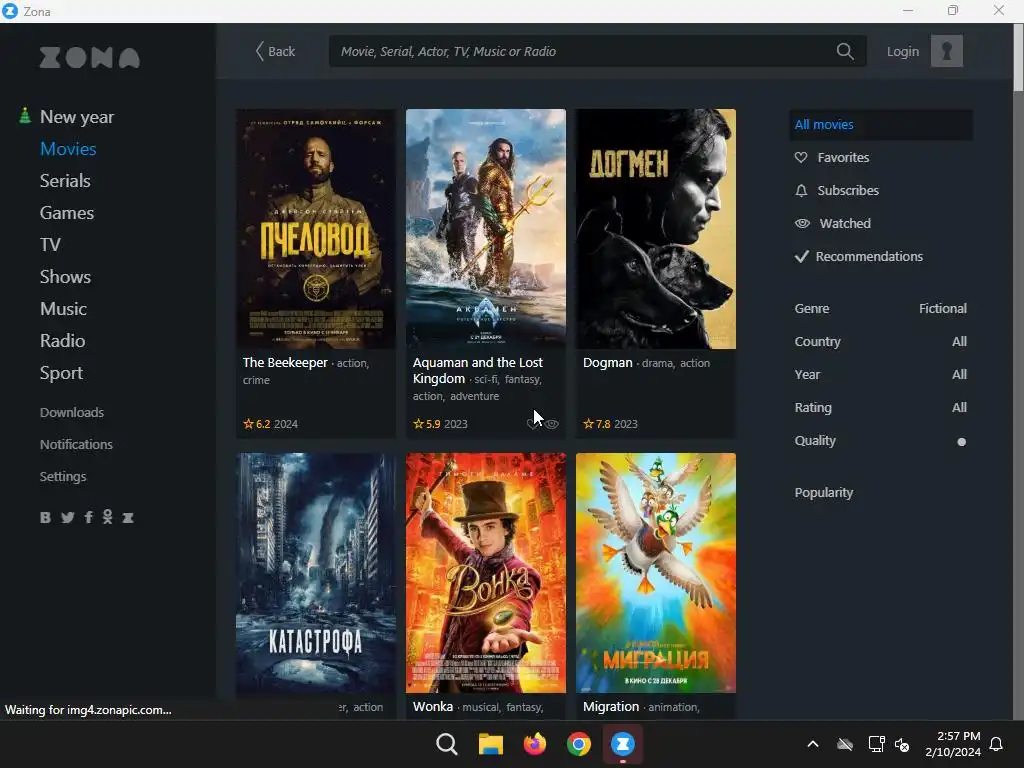Viewport: 1024px width, 768px height.
Task: Click the Login button
Action: tap(903, 51)
